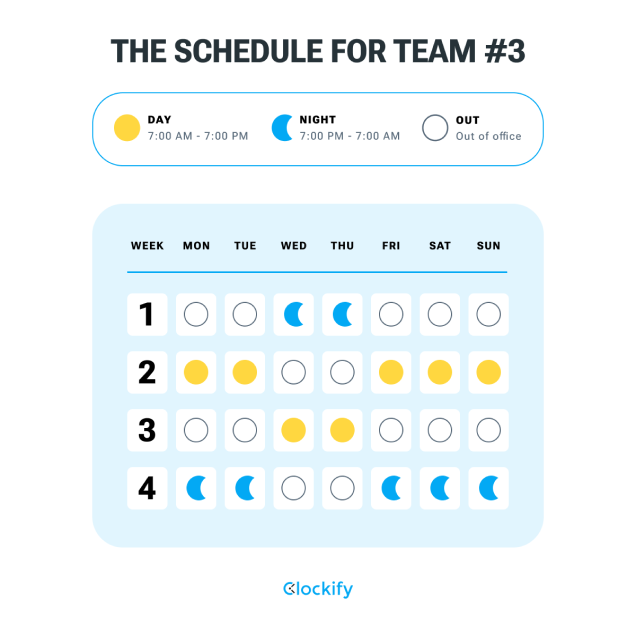Click Week 4 Monday night moon icon
636x621 pixels.
196,488
